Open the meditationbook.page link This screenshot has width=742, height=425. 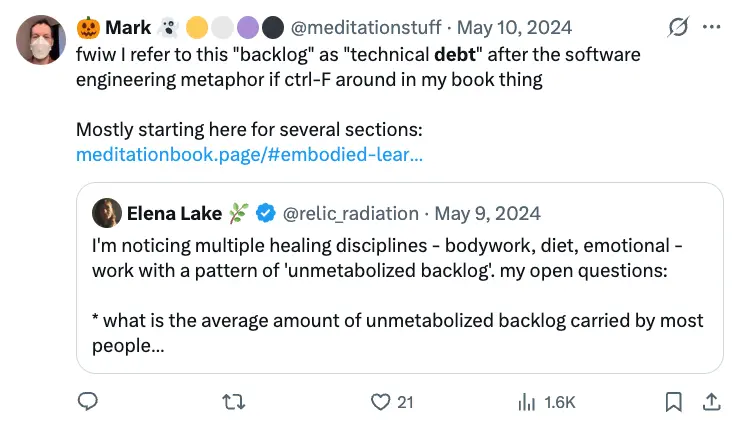point(249,155)
